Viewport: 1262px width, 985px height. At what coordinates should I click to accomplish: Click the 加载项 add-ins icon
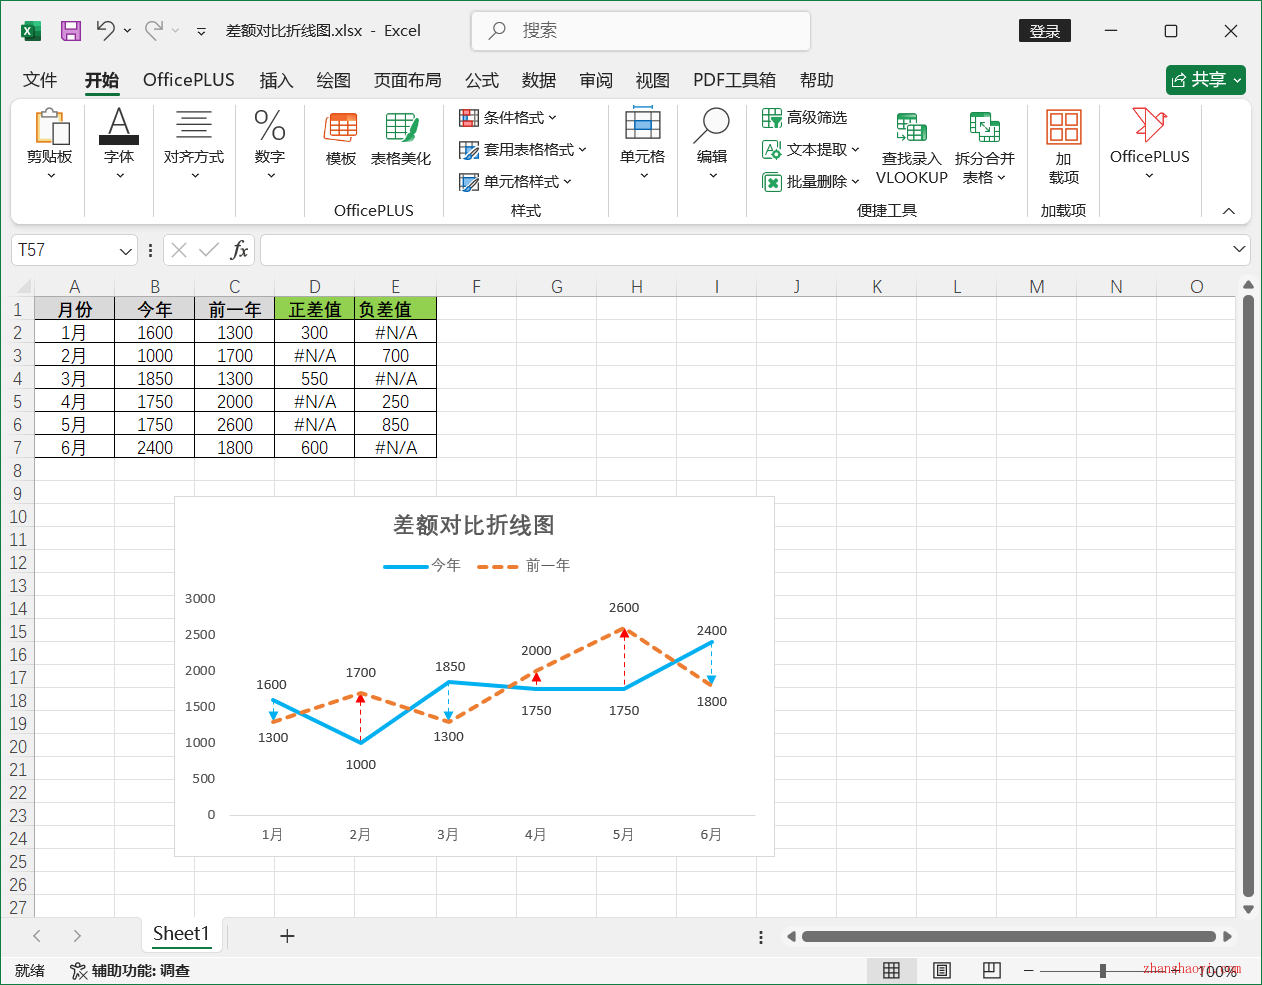tap(1063, 145)
